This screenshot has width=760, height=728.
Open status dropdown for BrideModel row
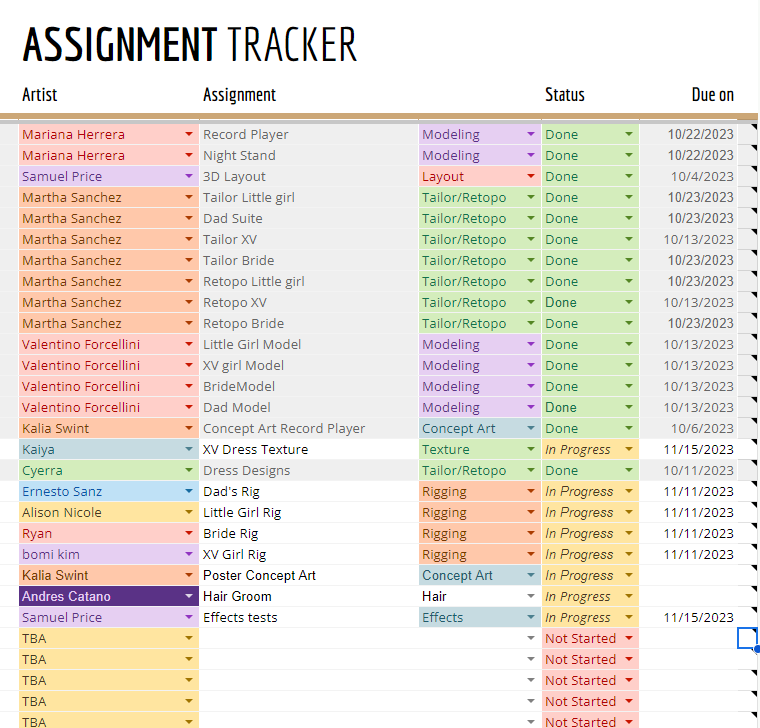click(x=629, y=386)
